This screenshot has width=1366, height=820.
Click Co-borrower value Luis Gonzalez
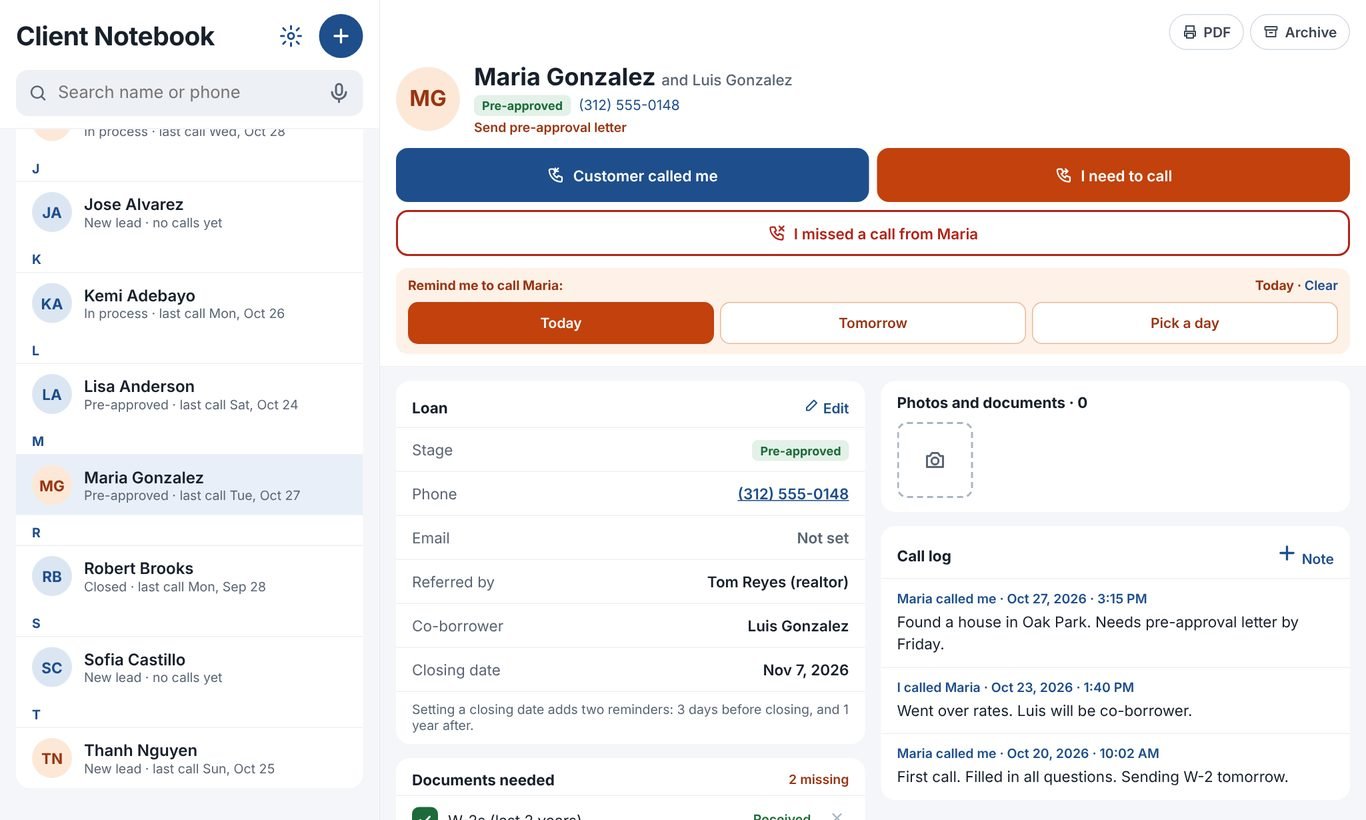(798, 626)
